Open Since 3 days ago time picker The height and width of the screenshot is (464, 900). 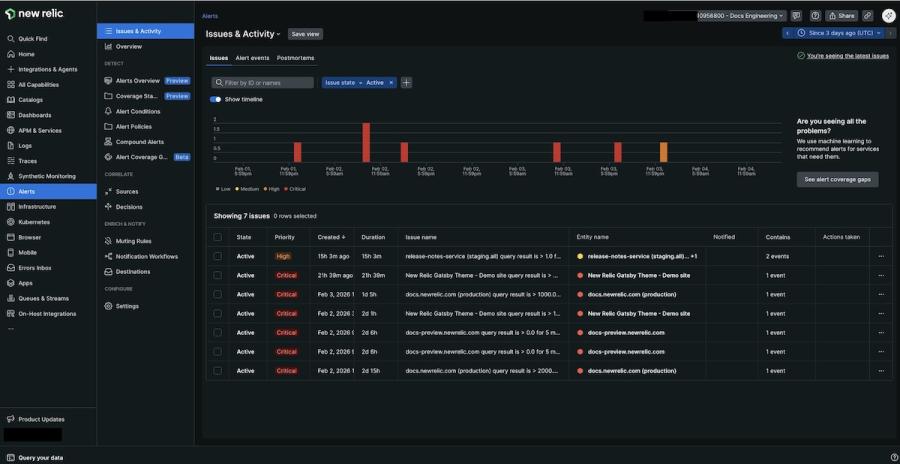click(840, 33)
